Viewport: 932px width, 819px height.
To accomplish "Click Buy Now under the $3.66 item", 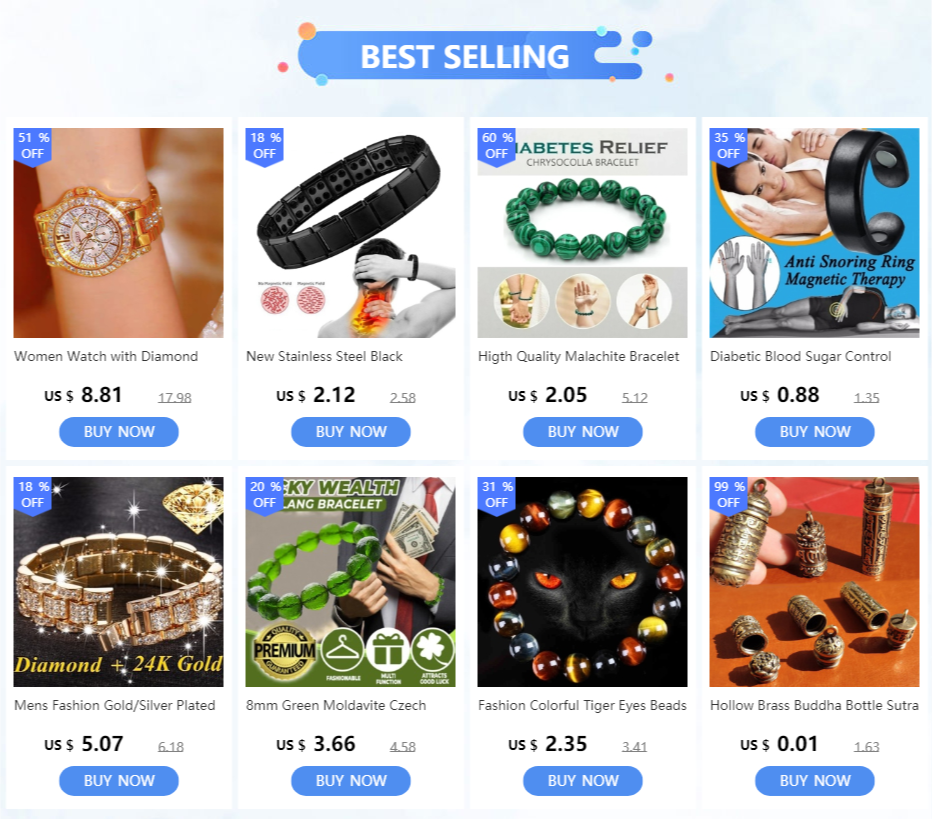I will point(351,780).
